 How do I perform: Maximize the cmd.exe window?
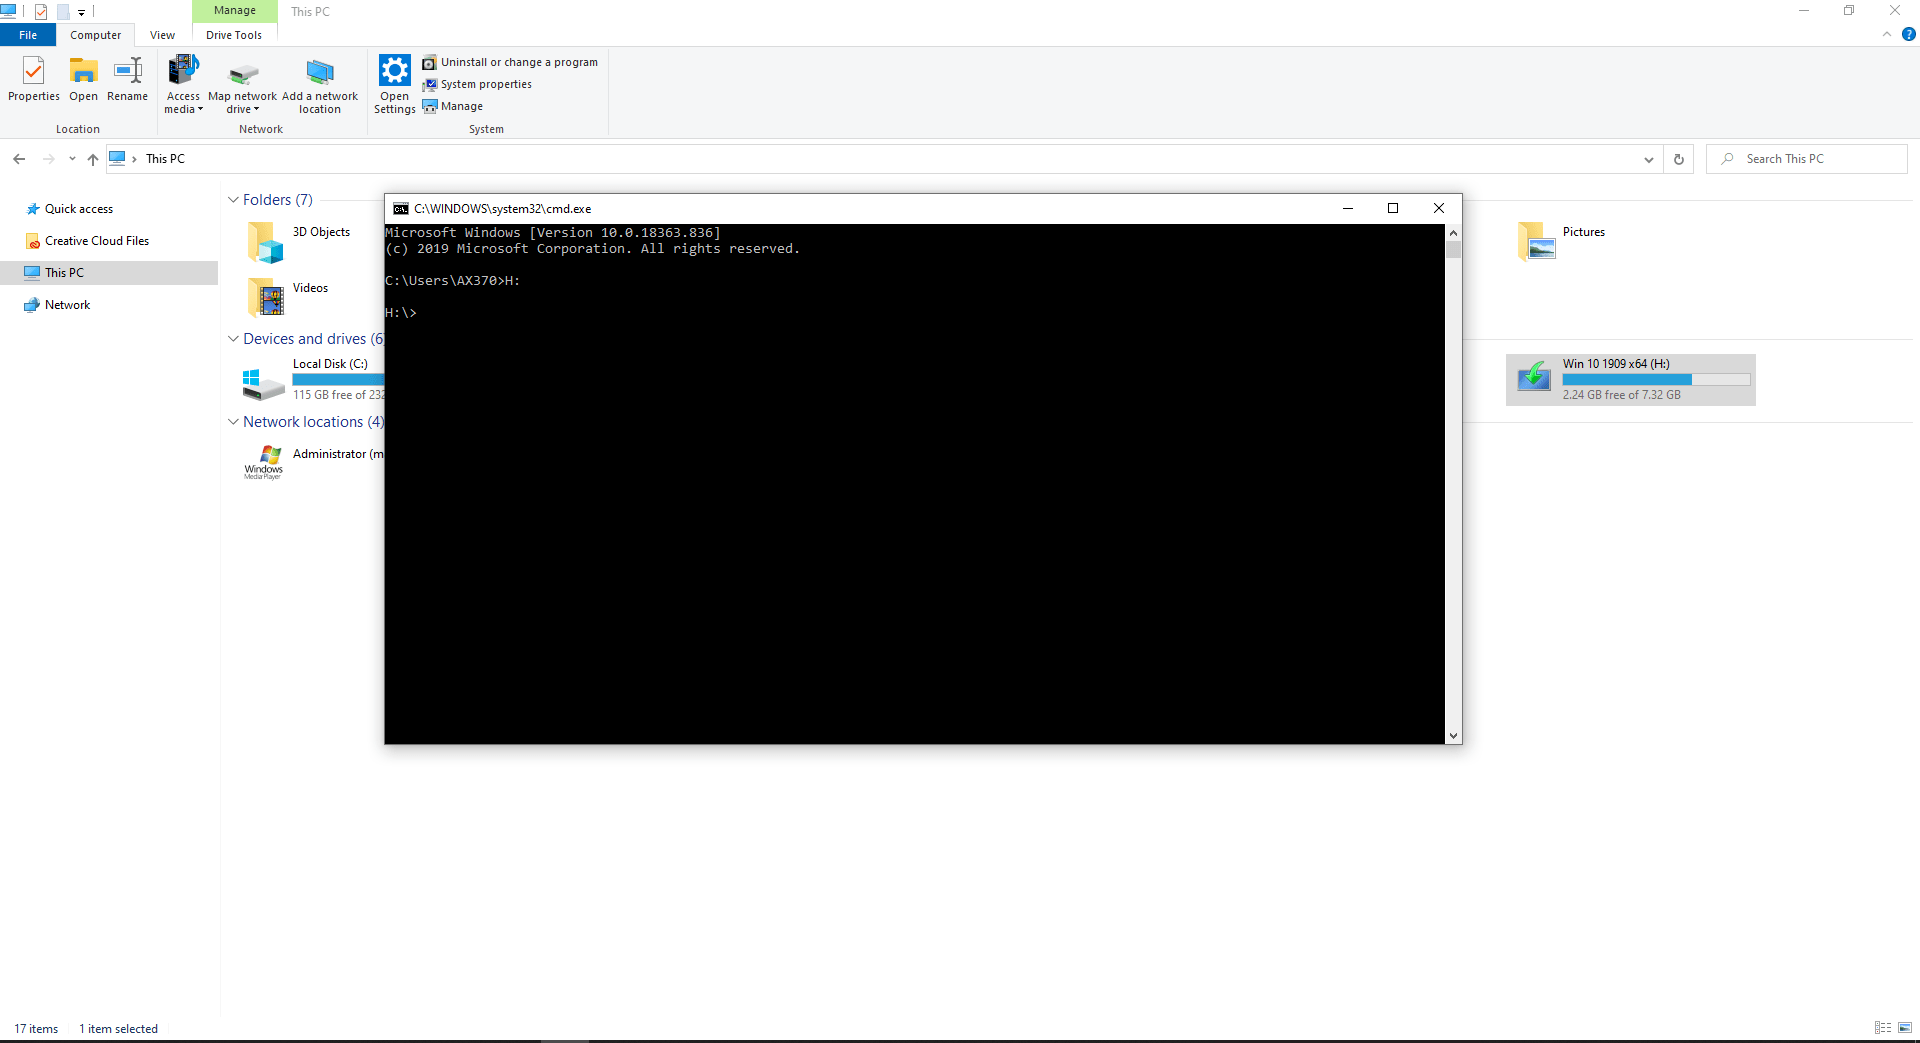pyautogui.click(x=1393, y=209)
